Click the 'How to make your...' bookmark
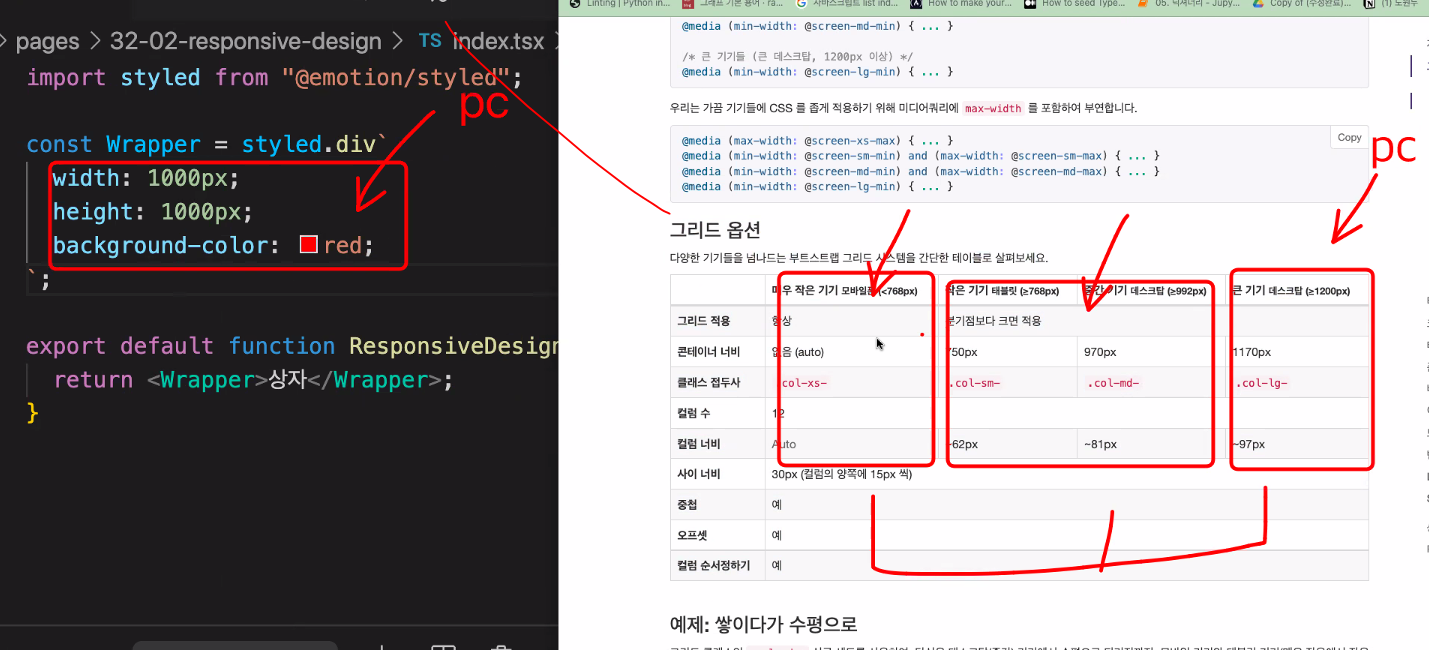This screenshot has width=1429, height=650. [x=963, y=4]
